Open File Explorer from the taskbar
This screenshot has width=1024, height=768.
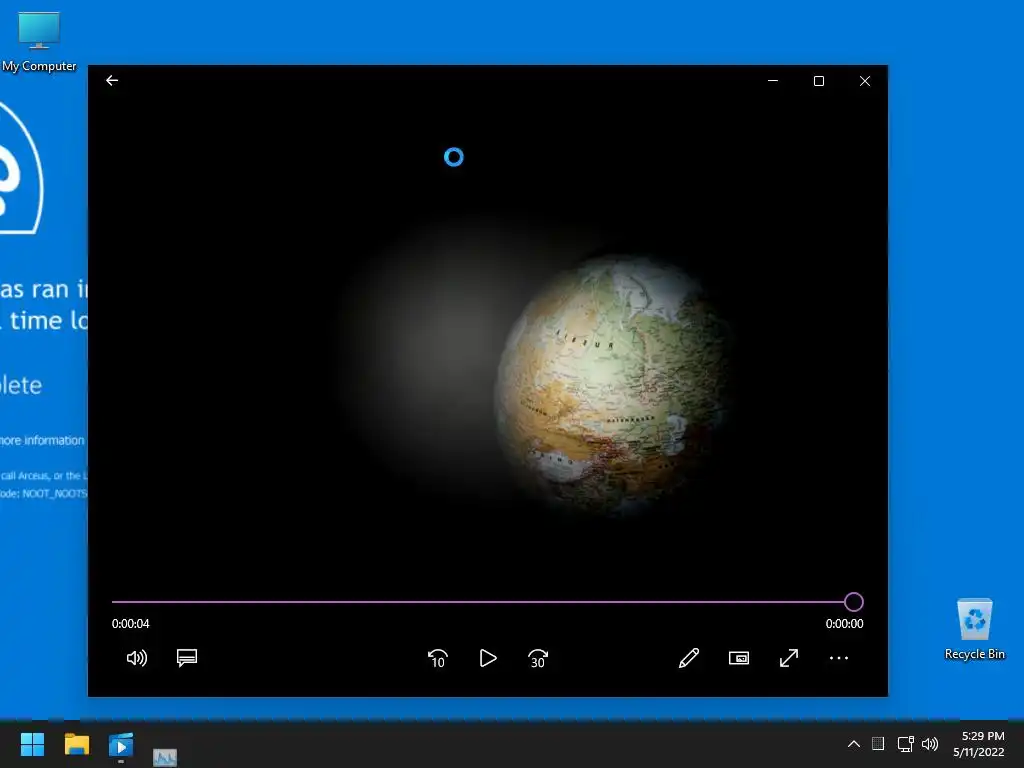[76, 744]
